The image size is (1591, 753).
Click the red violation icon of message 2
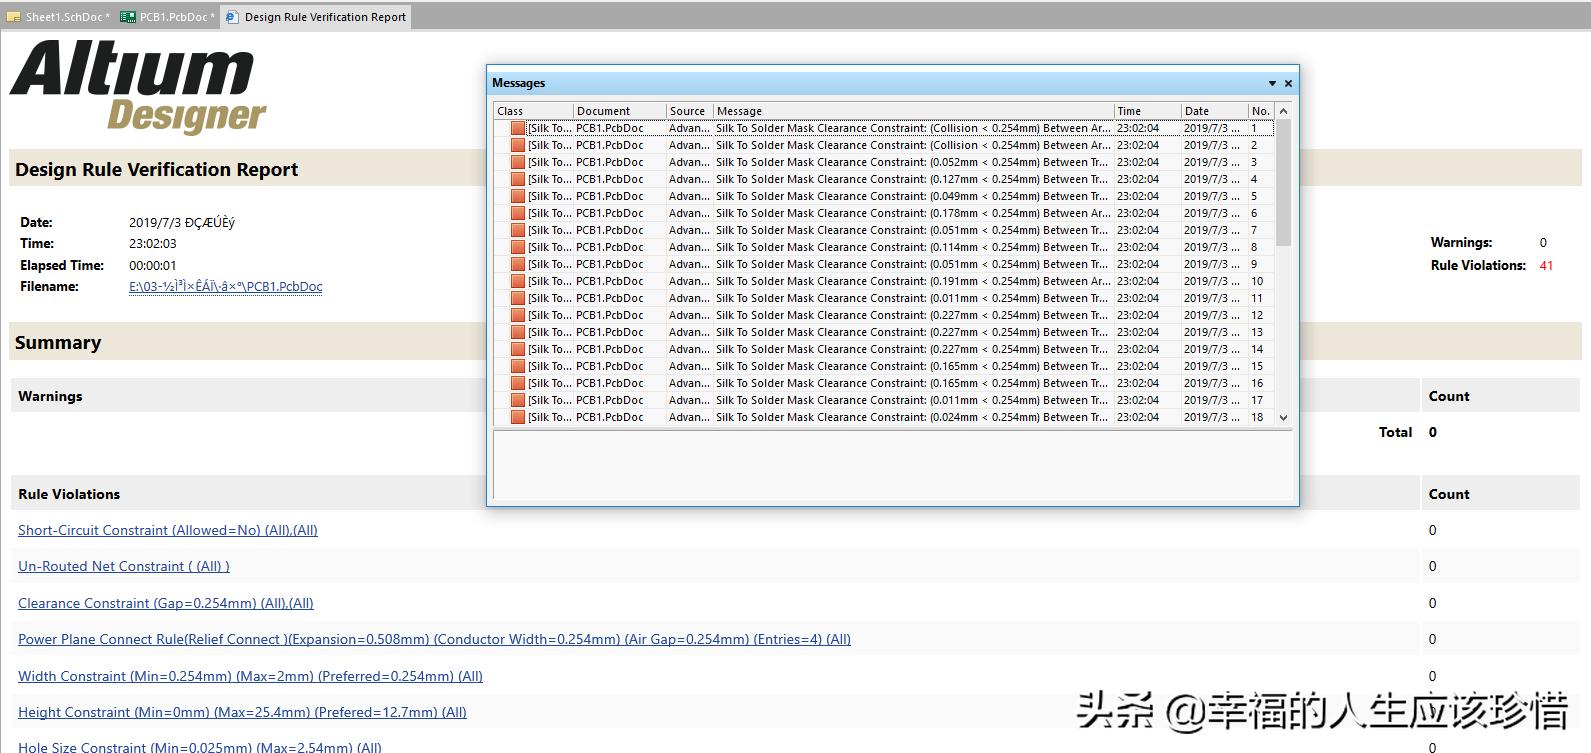click(x=518, y=145)
